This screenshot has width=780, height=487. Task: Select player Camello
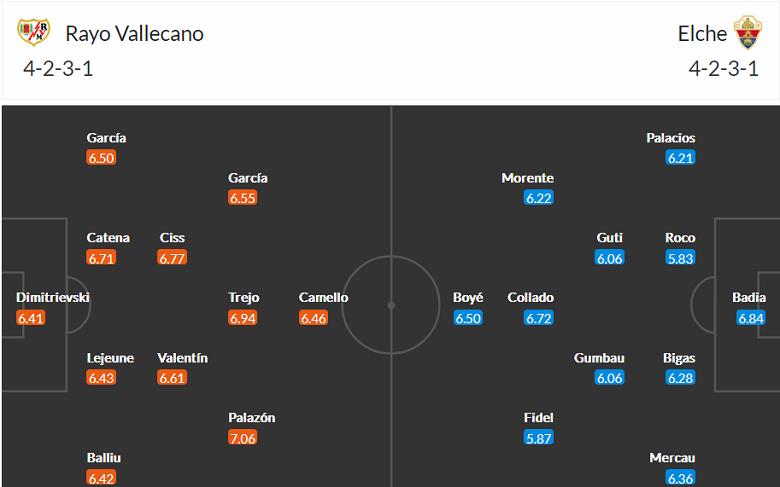point(323,298)
